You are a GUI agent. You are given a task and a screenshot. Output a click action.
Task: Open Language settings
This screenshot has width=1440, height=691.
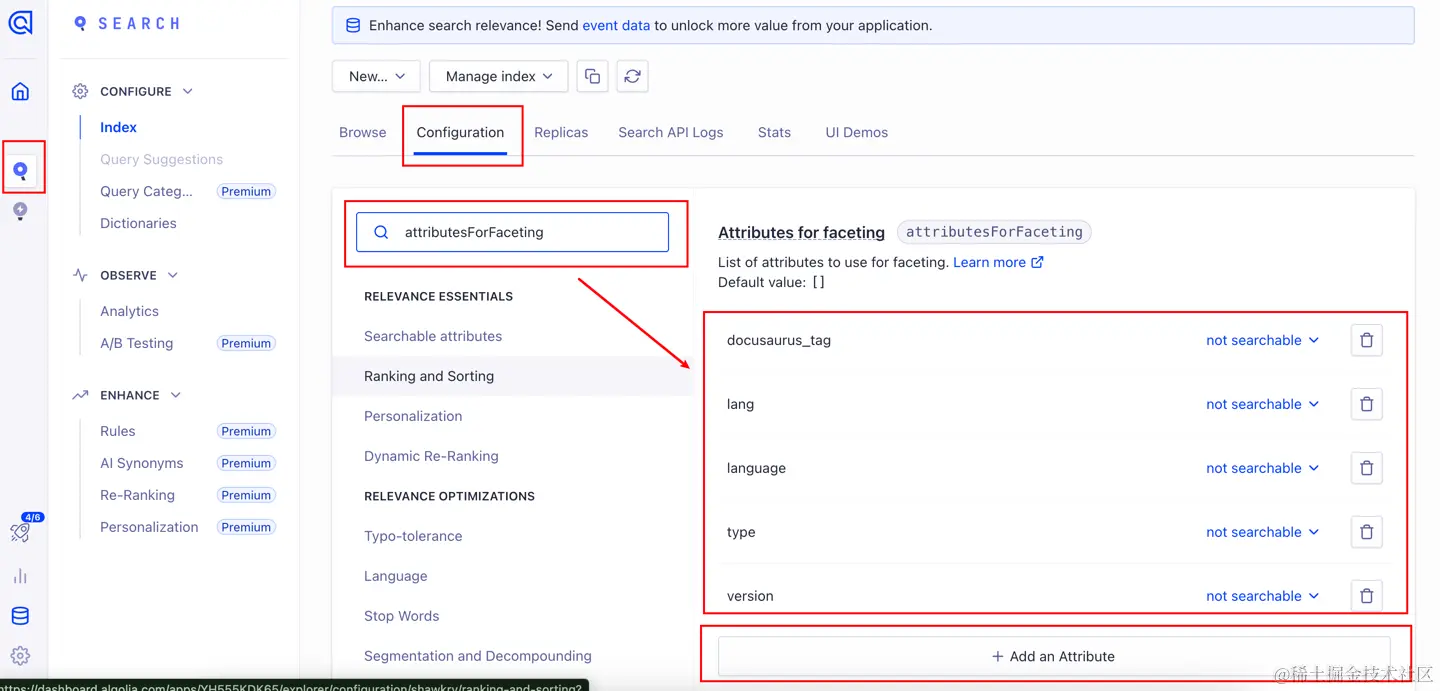pyautogui.click(x=395, y=576)
